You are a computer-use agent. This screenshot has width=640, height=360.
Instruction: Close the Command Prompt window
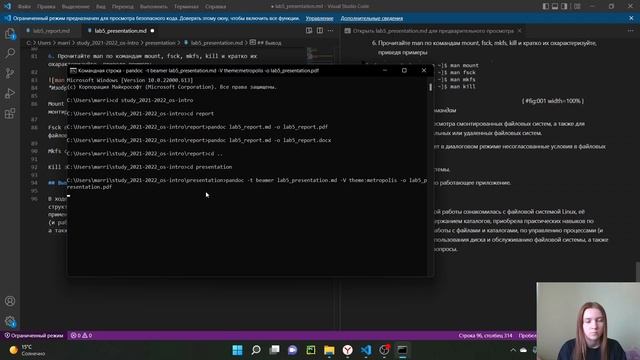[424, 70]
